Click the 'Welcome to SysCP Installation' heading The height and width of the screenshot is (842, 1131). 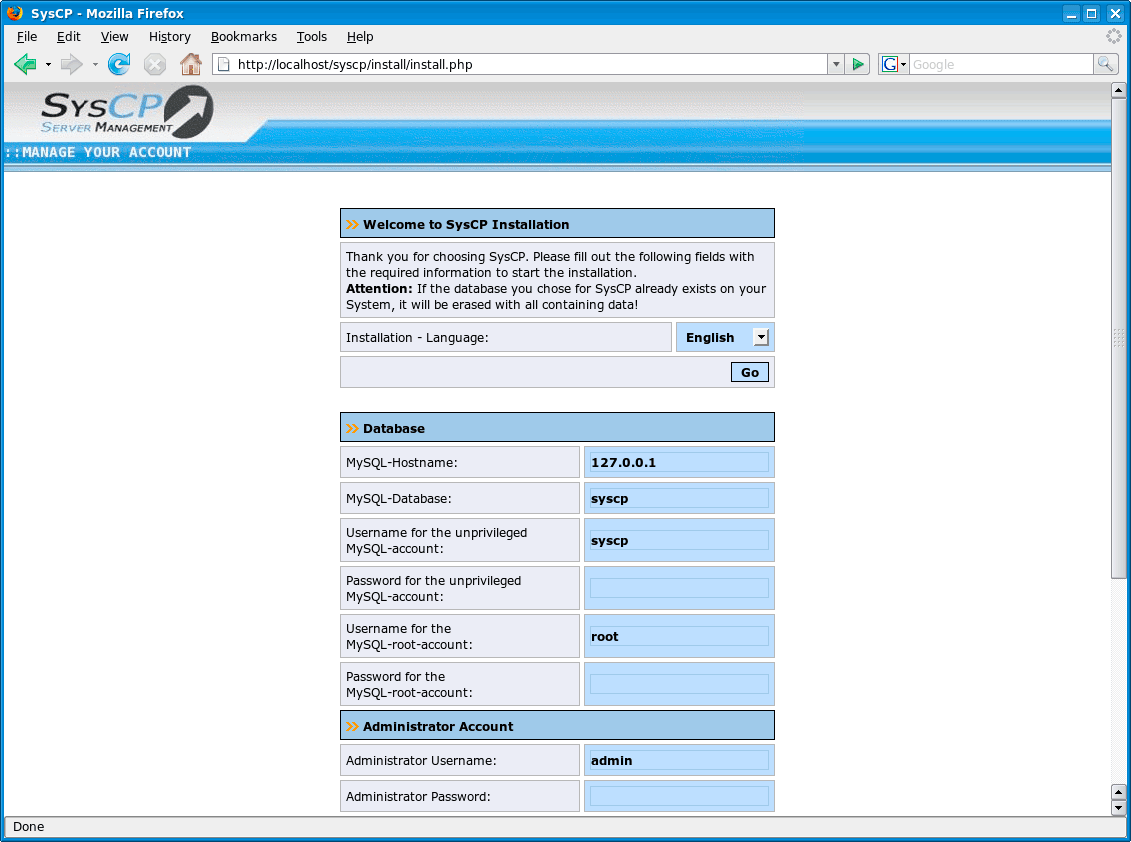click(x=466, y=224)
